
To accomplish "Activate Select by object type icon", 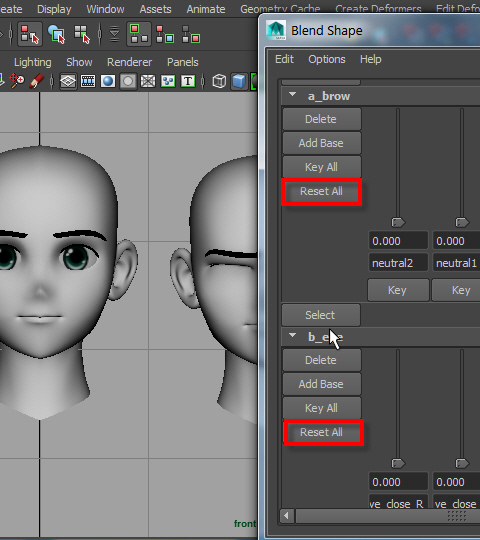I will pyautogui.click(x=56, y=34).
